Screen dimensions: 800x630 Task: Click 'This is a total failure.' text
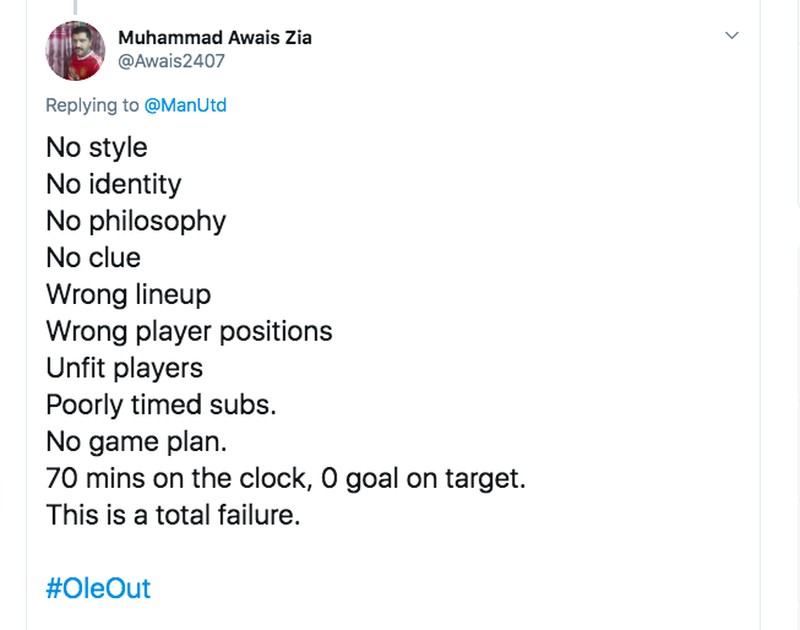[x=173, y=516]
